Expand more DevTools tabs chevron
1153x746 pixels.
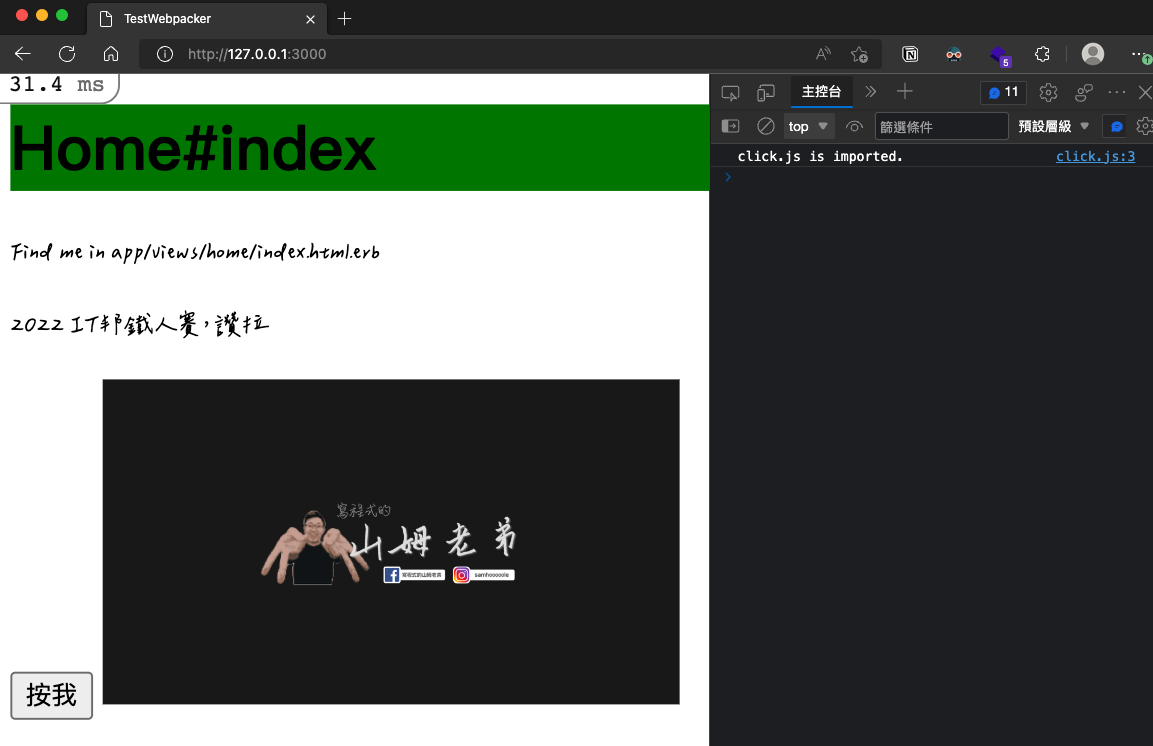tap(871, 92)
